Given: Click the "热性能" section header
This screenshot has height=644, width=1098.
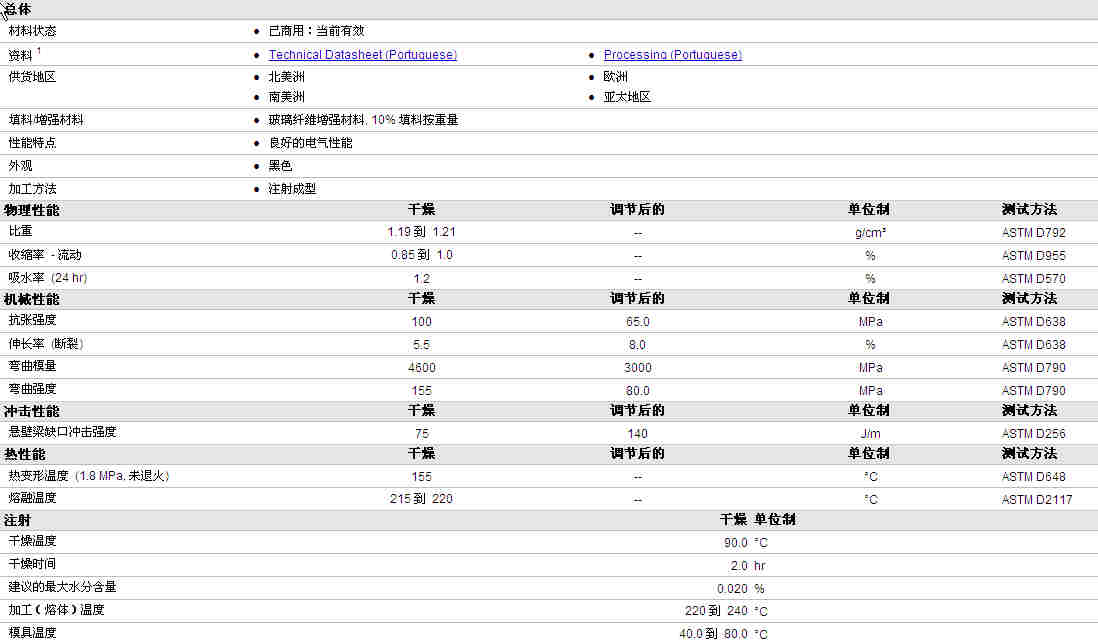Looking at the screenshot, I should (25, 454).
